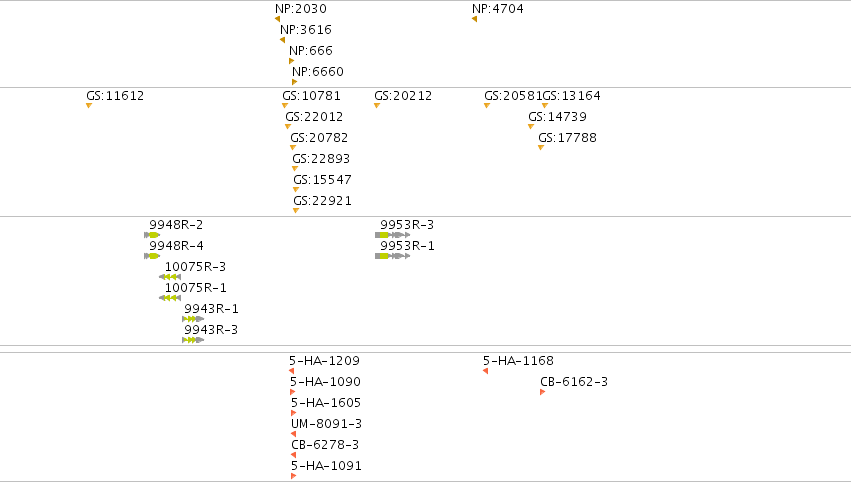Click the GS:20581 marker triangle

[487, 105]
